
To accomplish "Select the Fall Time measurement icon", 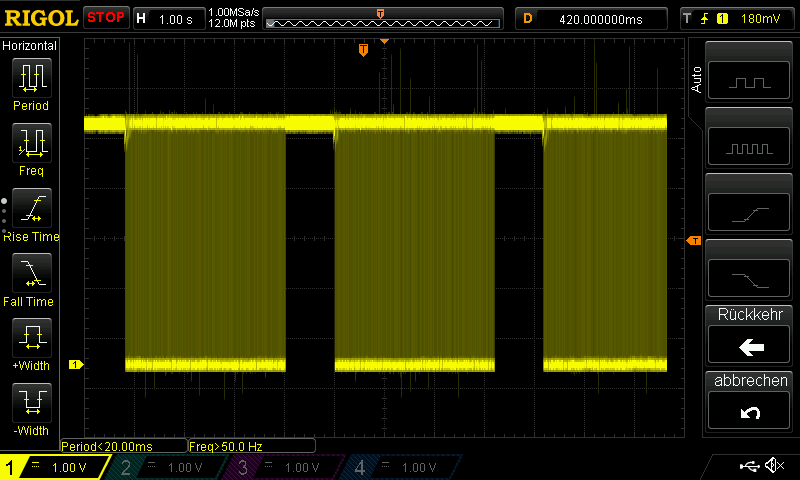I will [32, 273].
